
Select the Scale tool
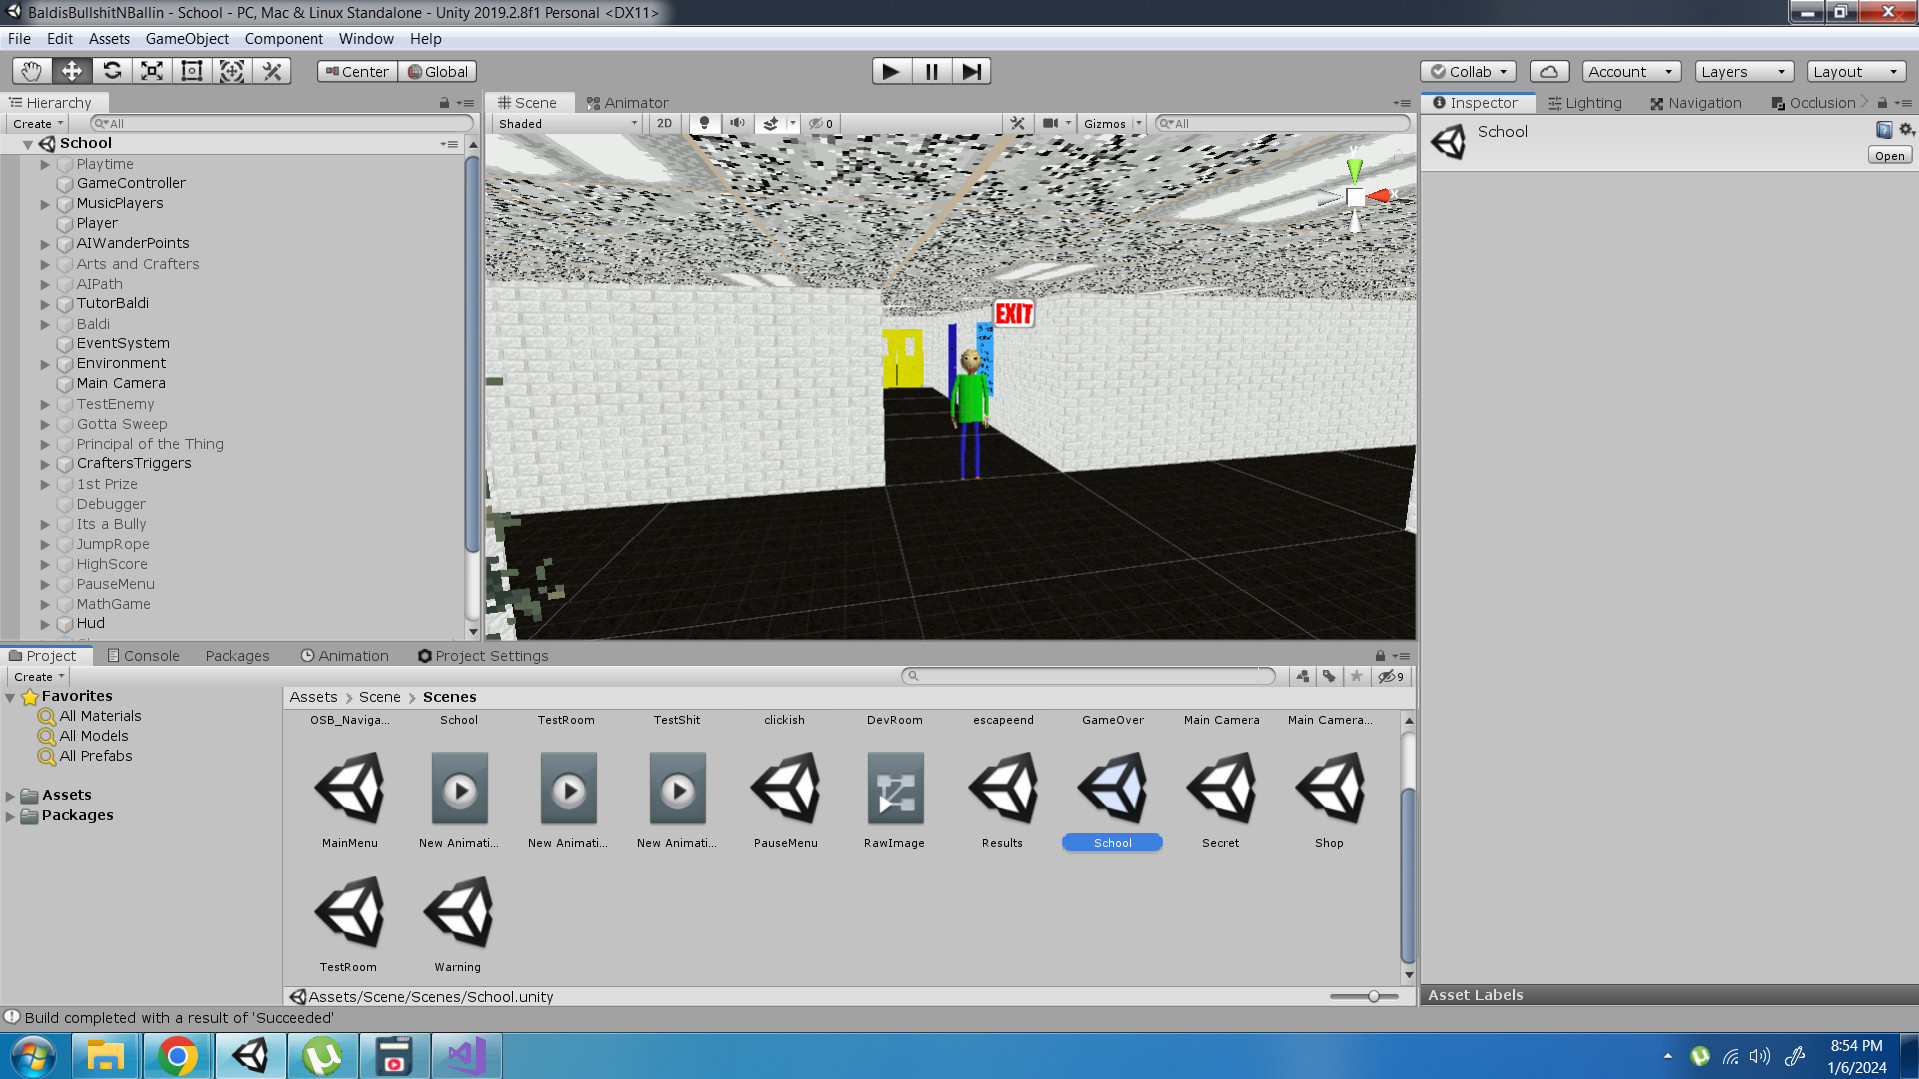[152, 71]
